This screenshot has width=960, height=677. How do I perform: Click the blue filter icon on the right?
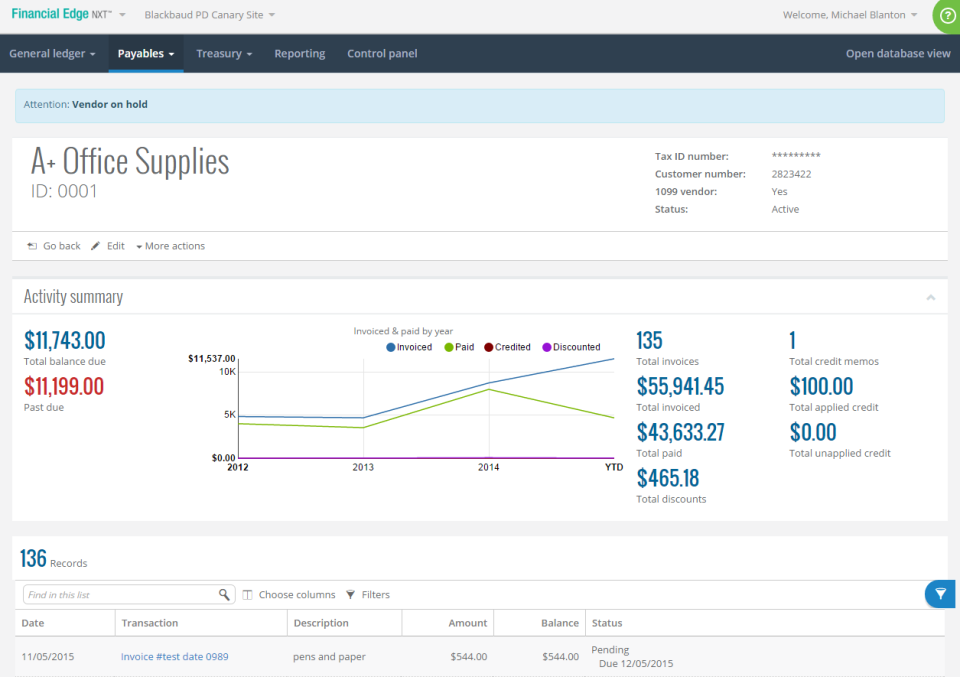click(x=940, y=593)
